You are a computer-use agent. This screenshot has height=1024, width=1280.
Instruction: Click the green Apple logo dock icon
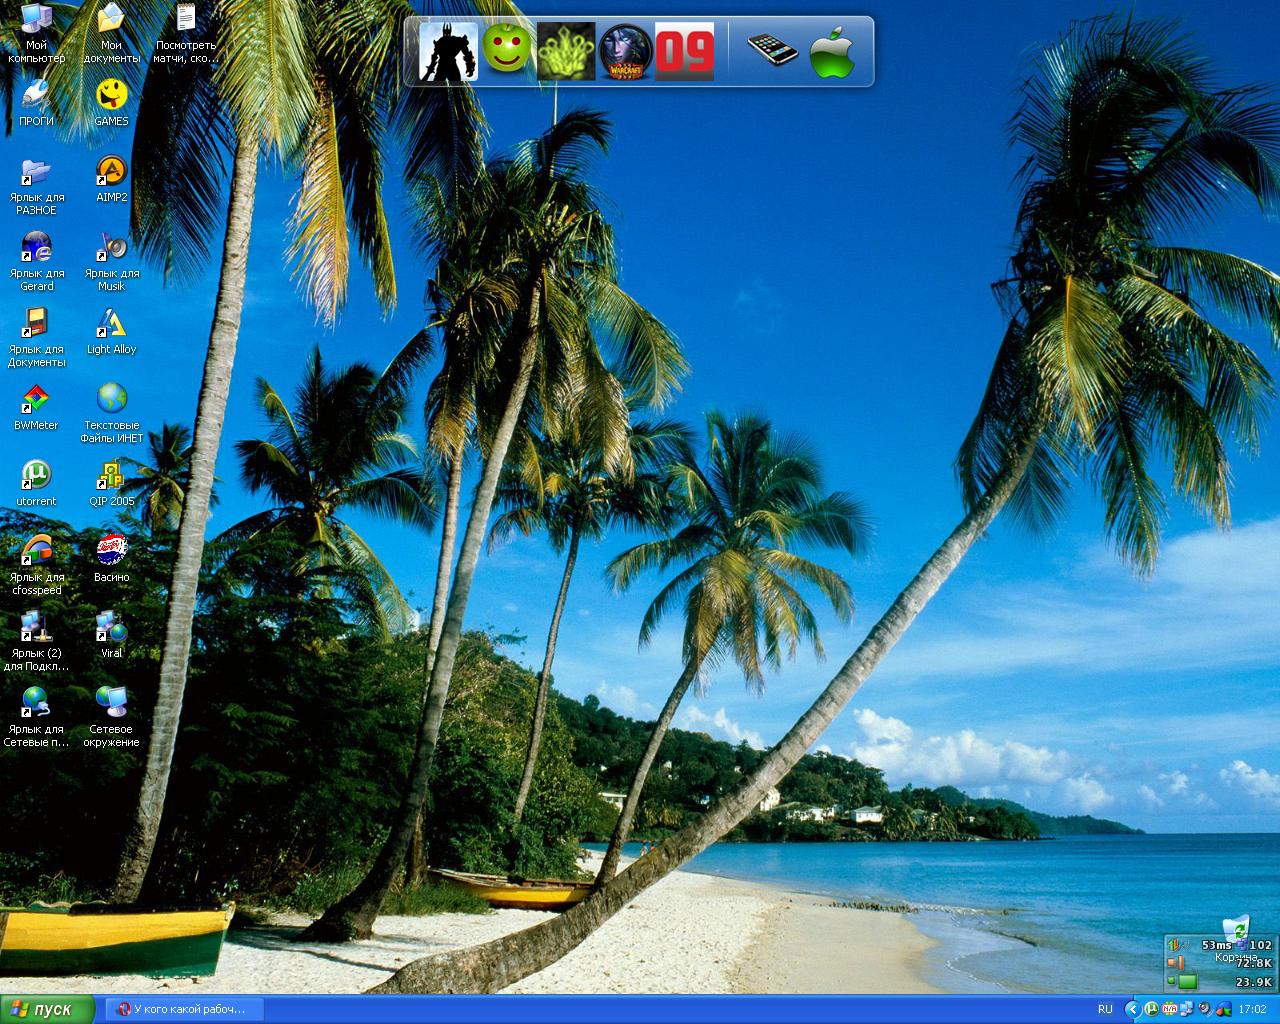click(x=832, y=51)
